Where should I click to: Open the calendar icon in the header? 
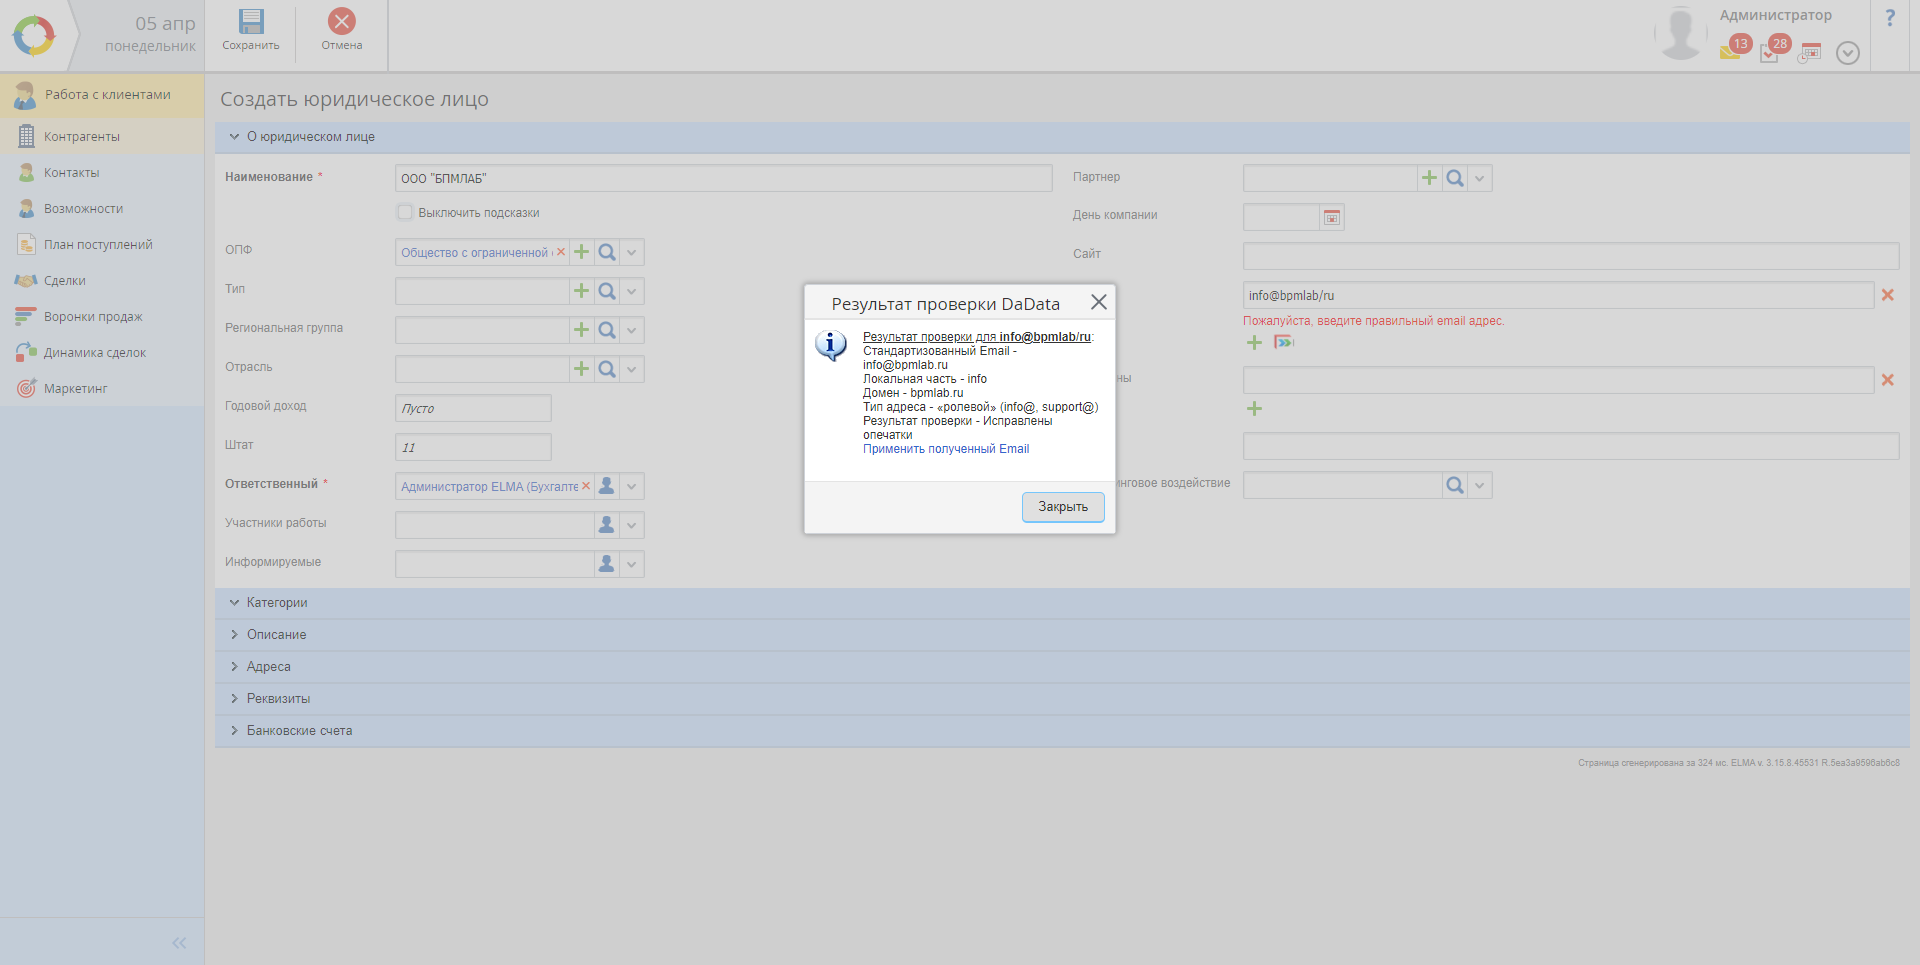pos(1810,52)
